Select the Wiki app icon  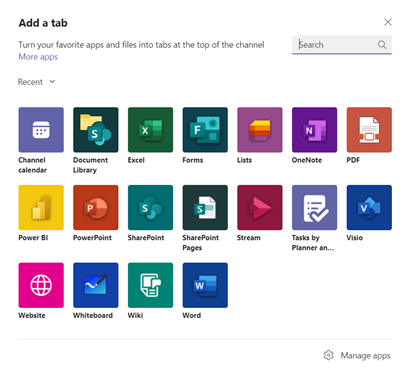(150, 285)
